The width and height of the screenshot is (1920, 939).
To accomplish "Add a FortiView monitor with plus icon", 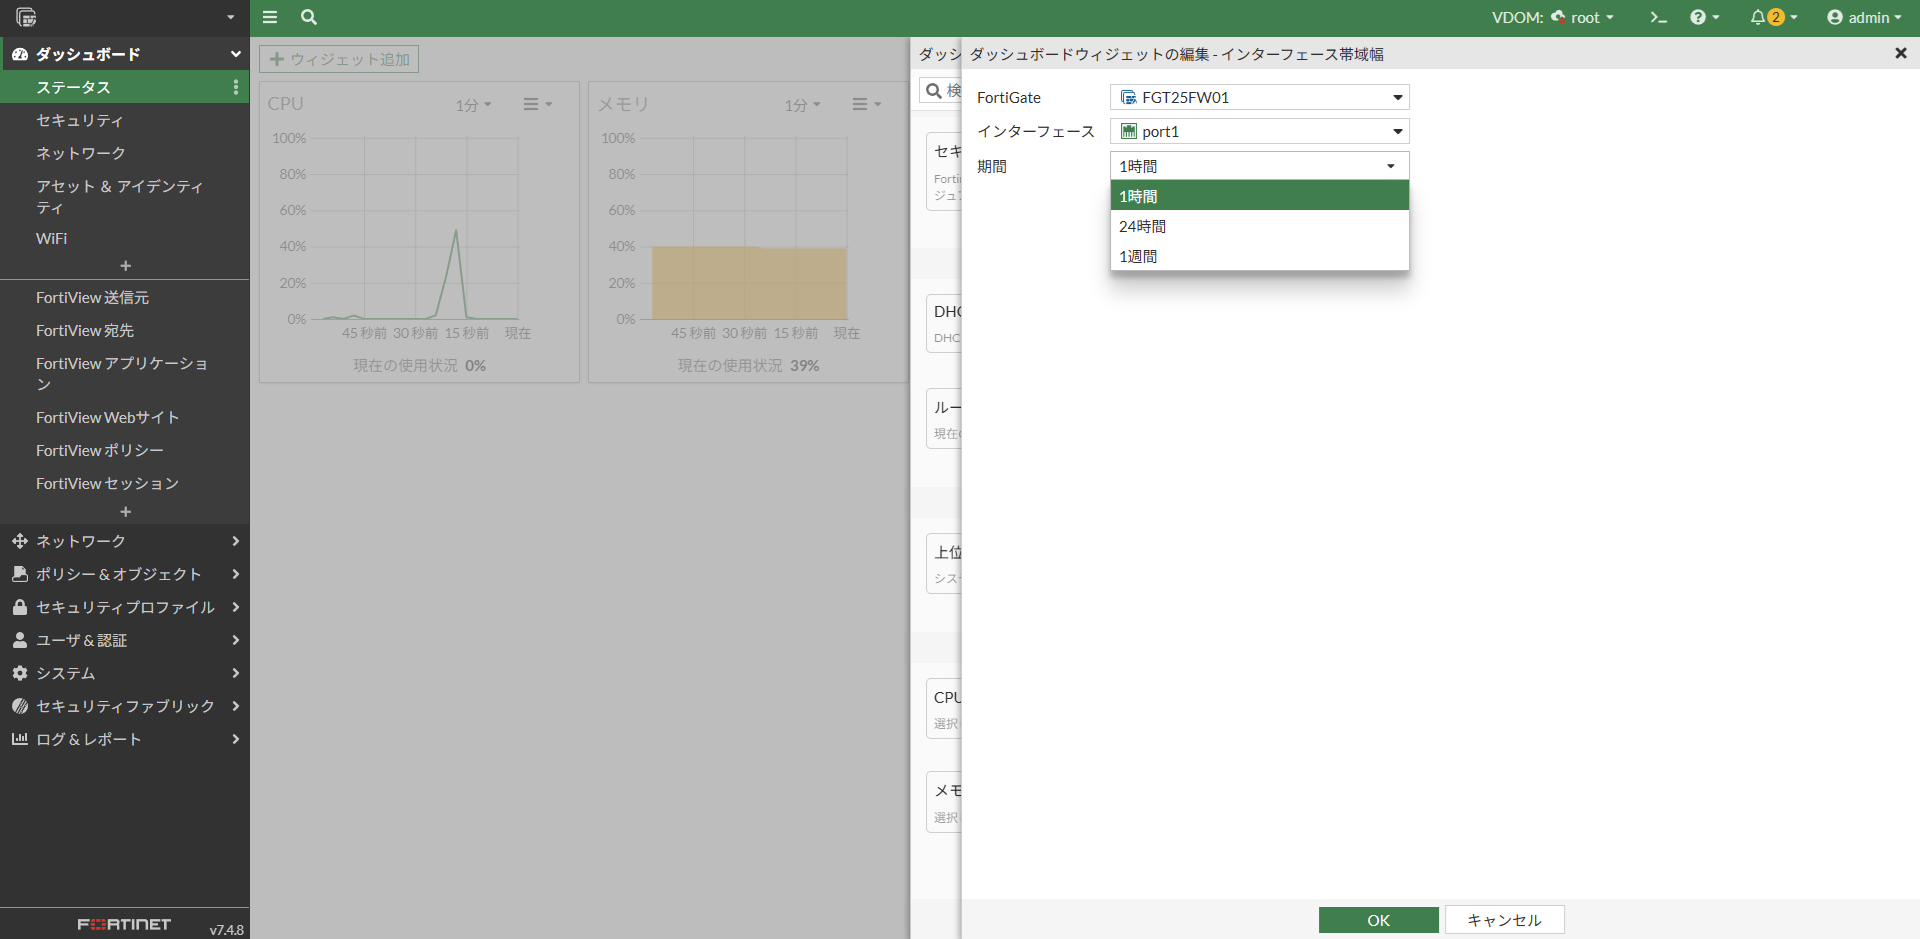I will 125,512.
